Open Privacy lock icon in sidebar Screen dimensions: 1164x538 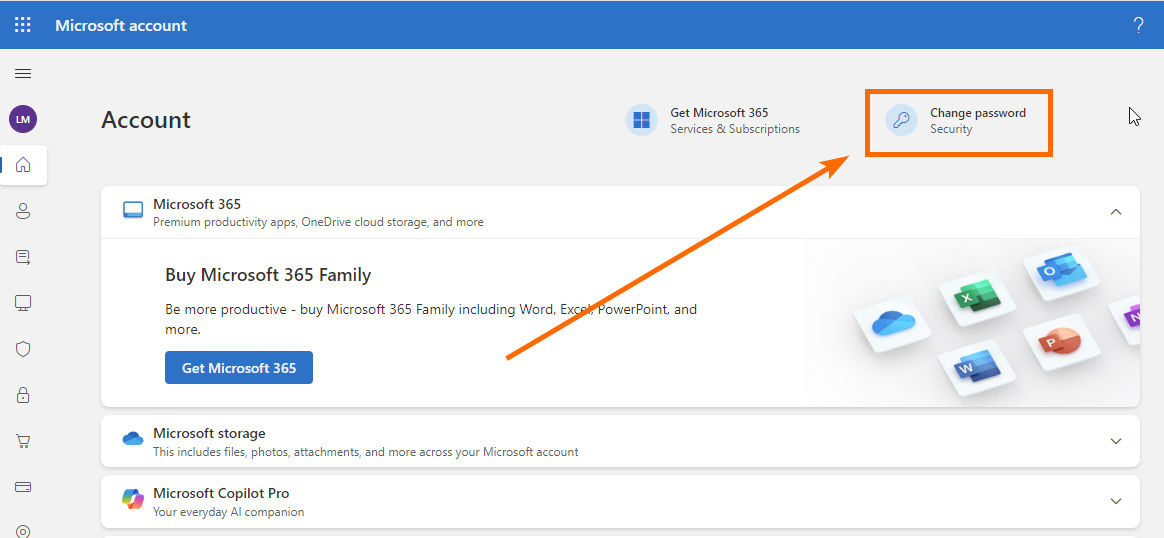pyautogui.click(x=23, y=395)
